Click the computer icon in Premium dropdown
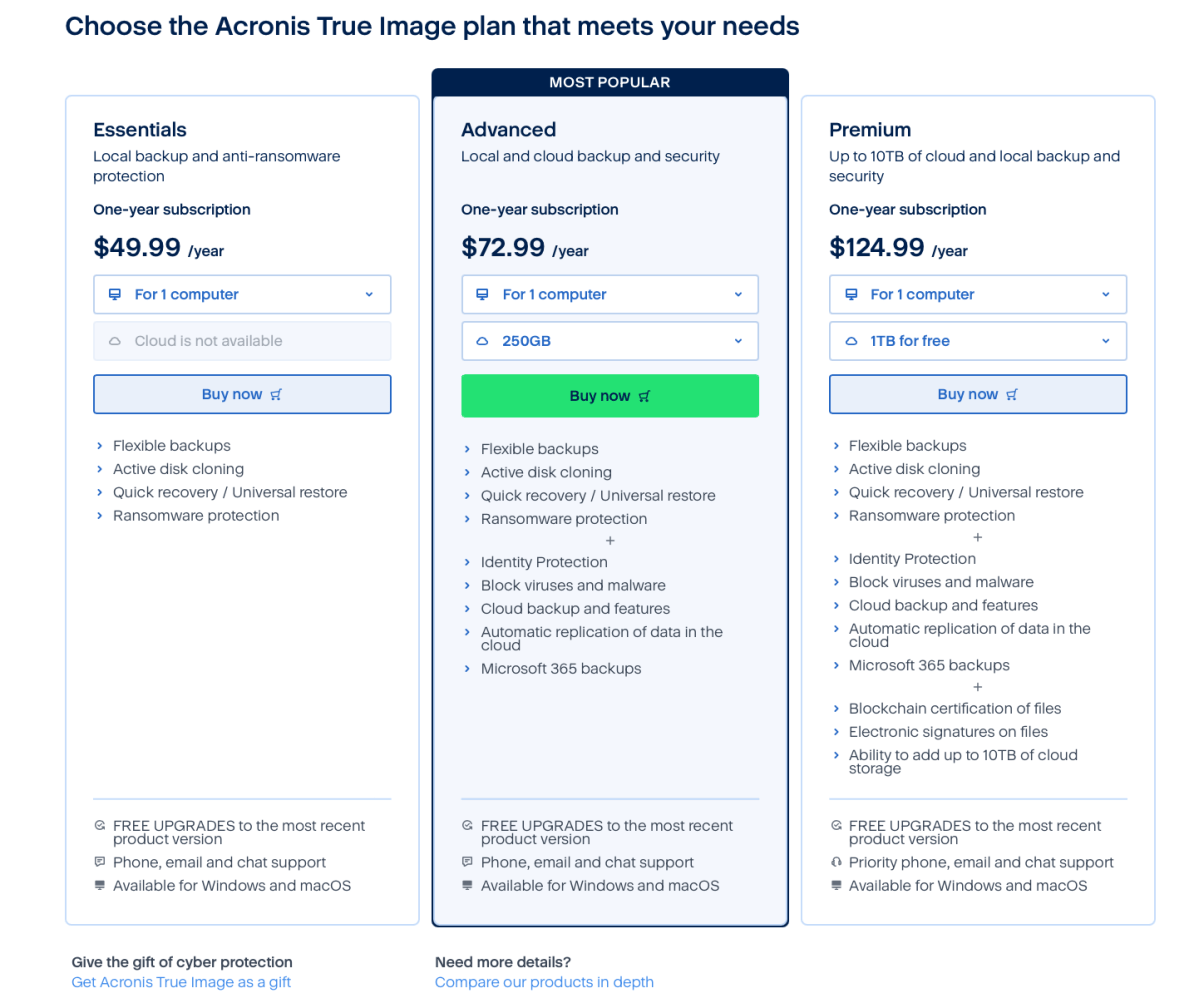The image size is (1199, 1003). [x=851, y=294]
